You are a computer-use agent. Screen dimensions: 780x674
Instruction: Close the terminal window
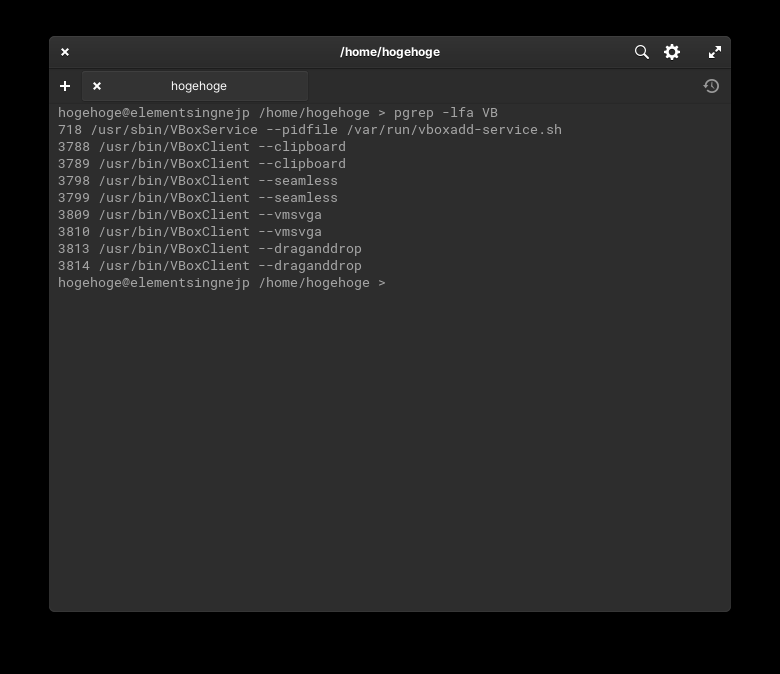[65, 52]
